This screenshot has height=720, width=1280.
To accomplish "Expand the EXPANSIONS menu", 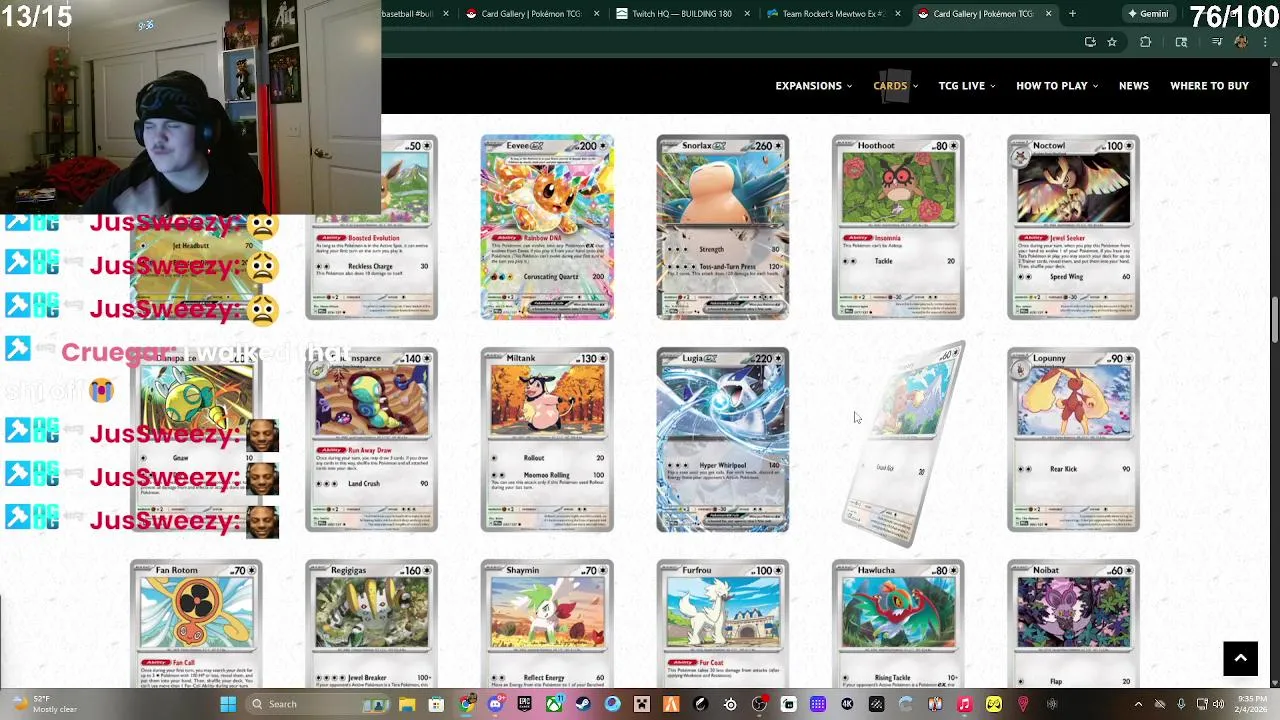I will [813, 86].
